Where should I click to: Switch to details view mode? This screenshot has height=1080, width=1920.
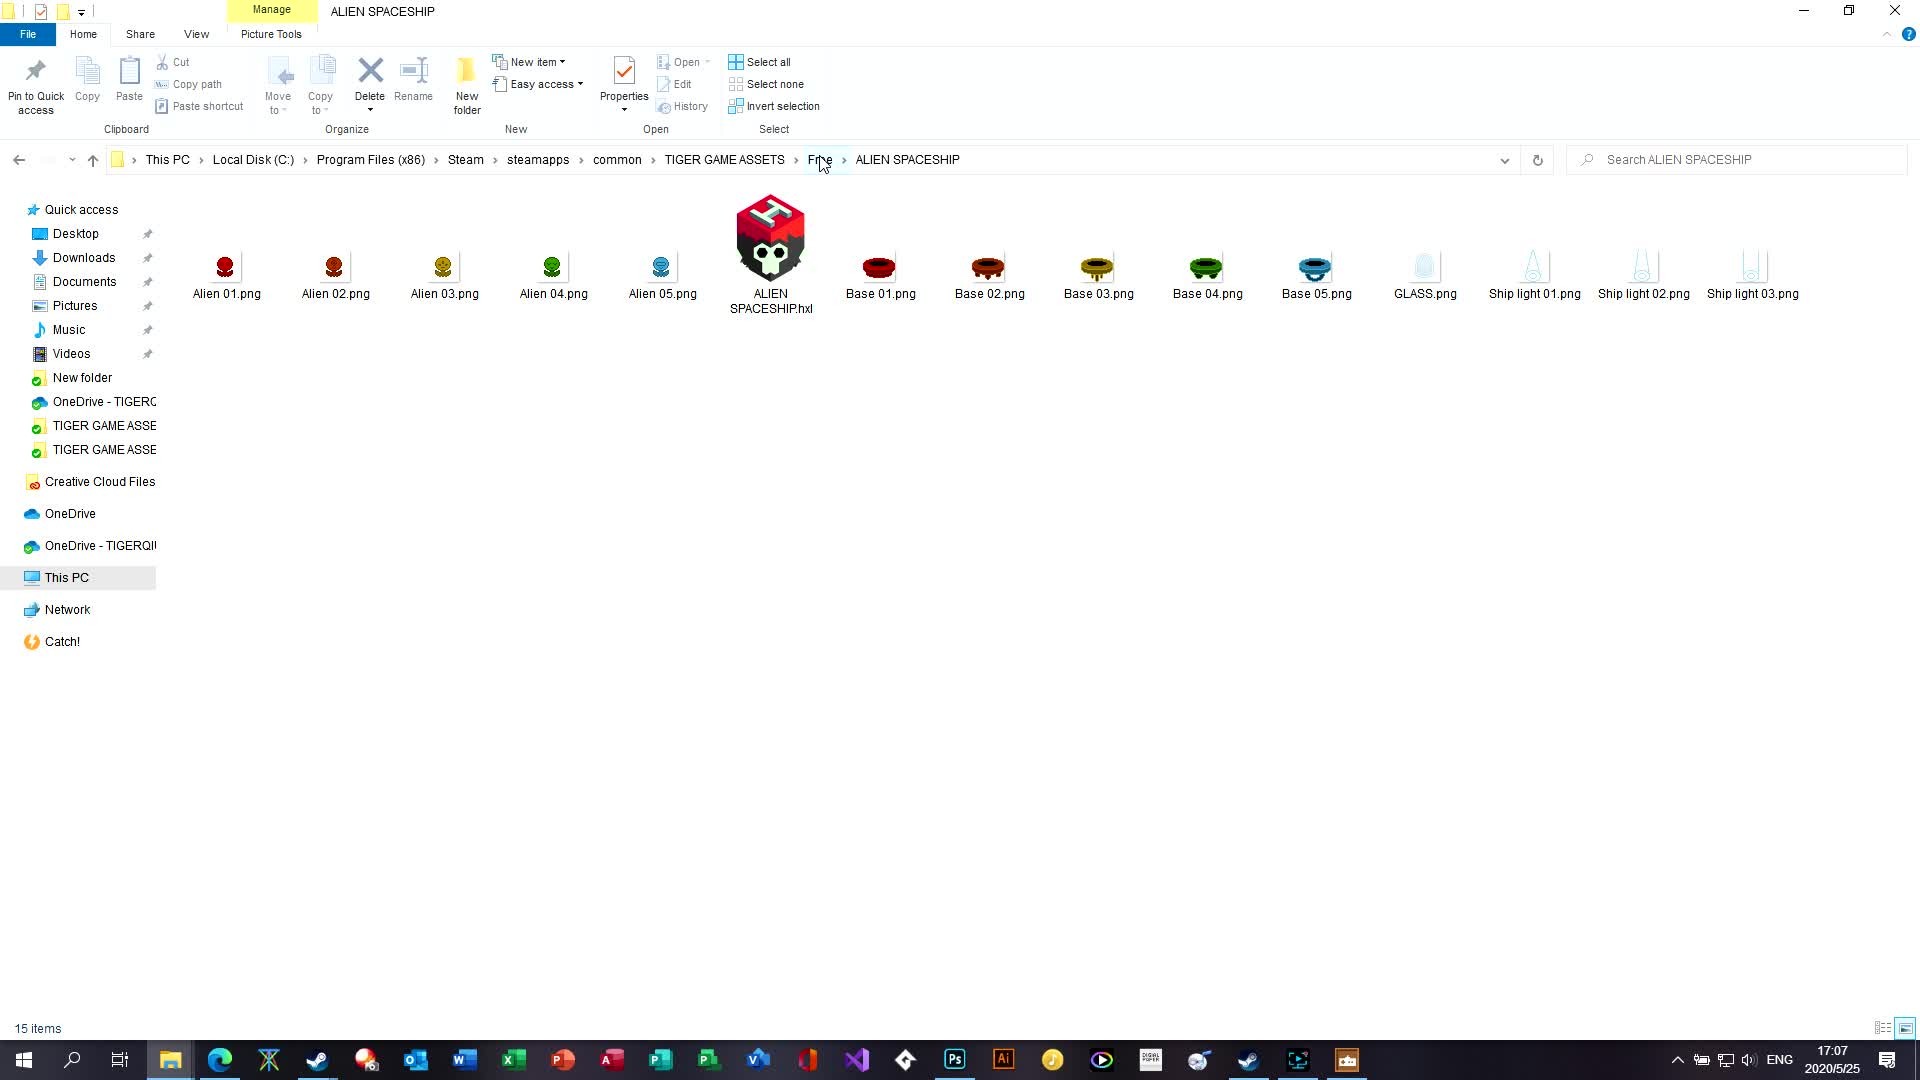pos(1882,1028)
